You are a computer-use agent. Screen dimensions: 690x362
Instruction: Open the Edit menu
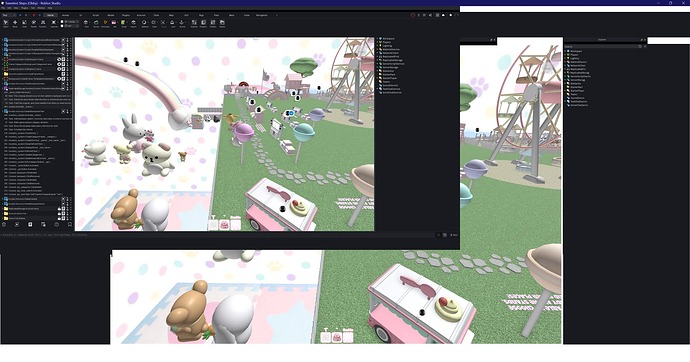pos(9,8)
